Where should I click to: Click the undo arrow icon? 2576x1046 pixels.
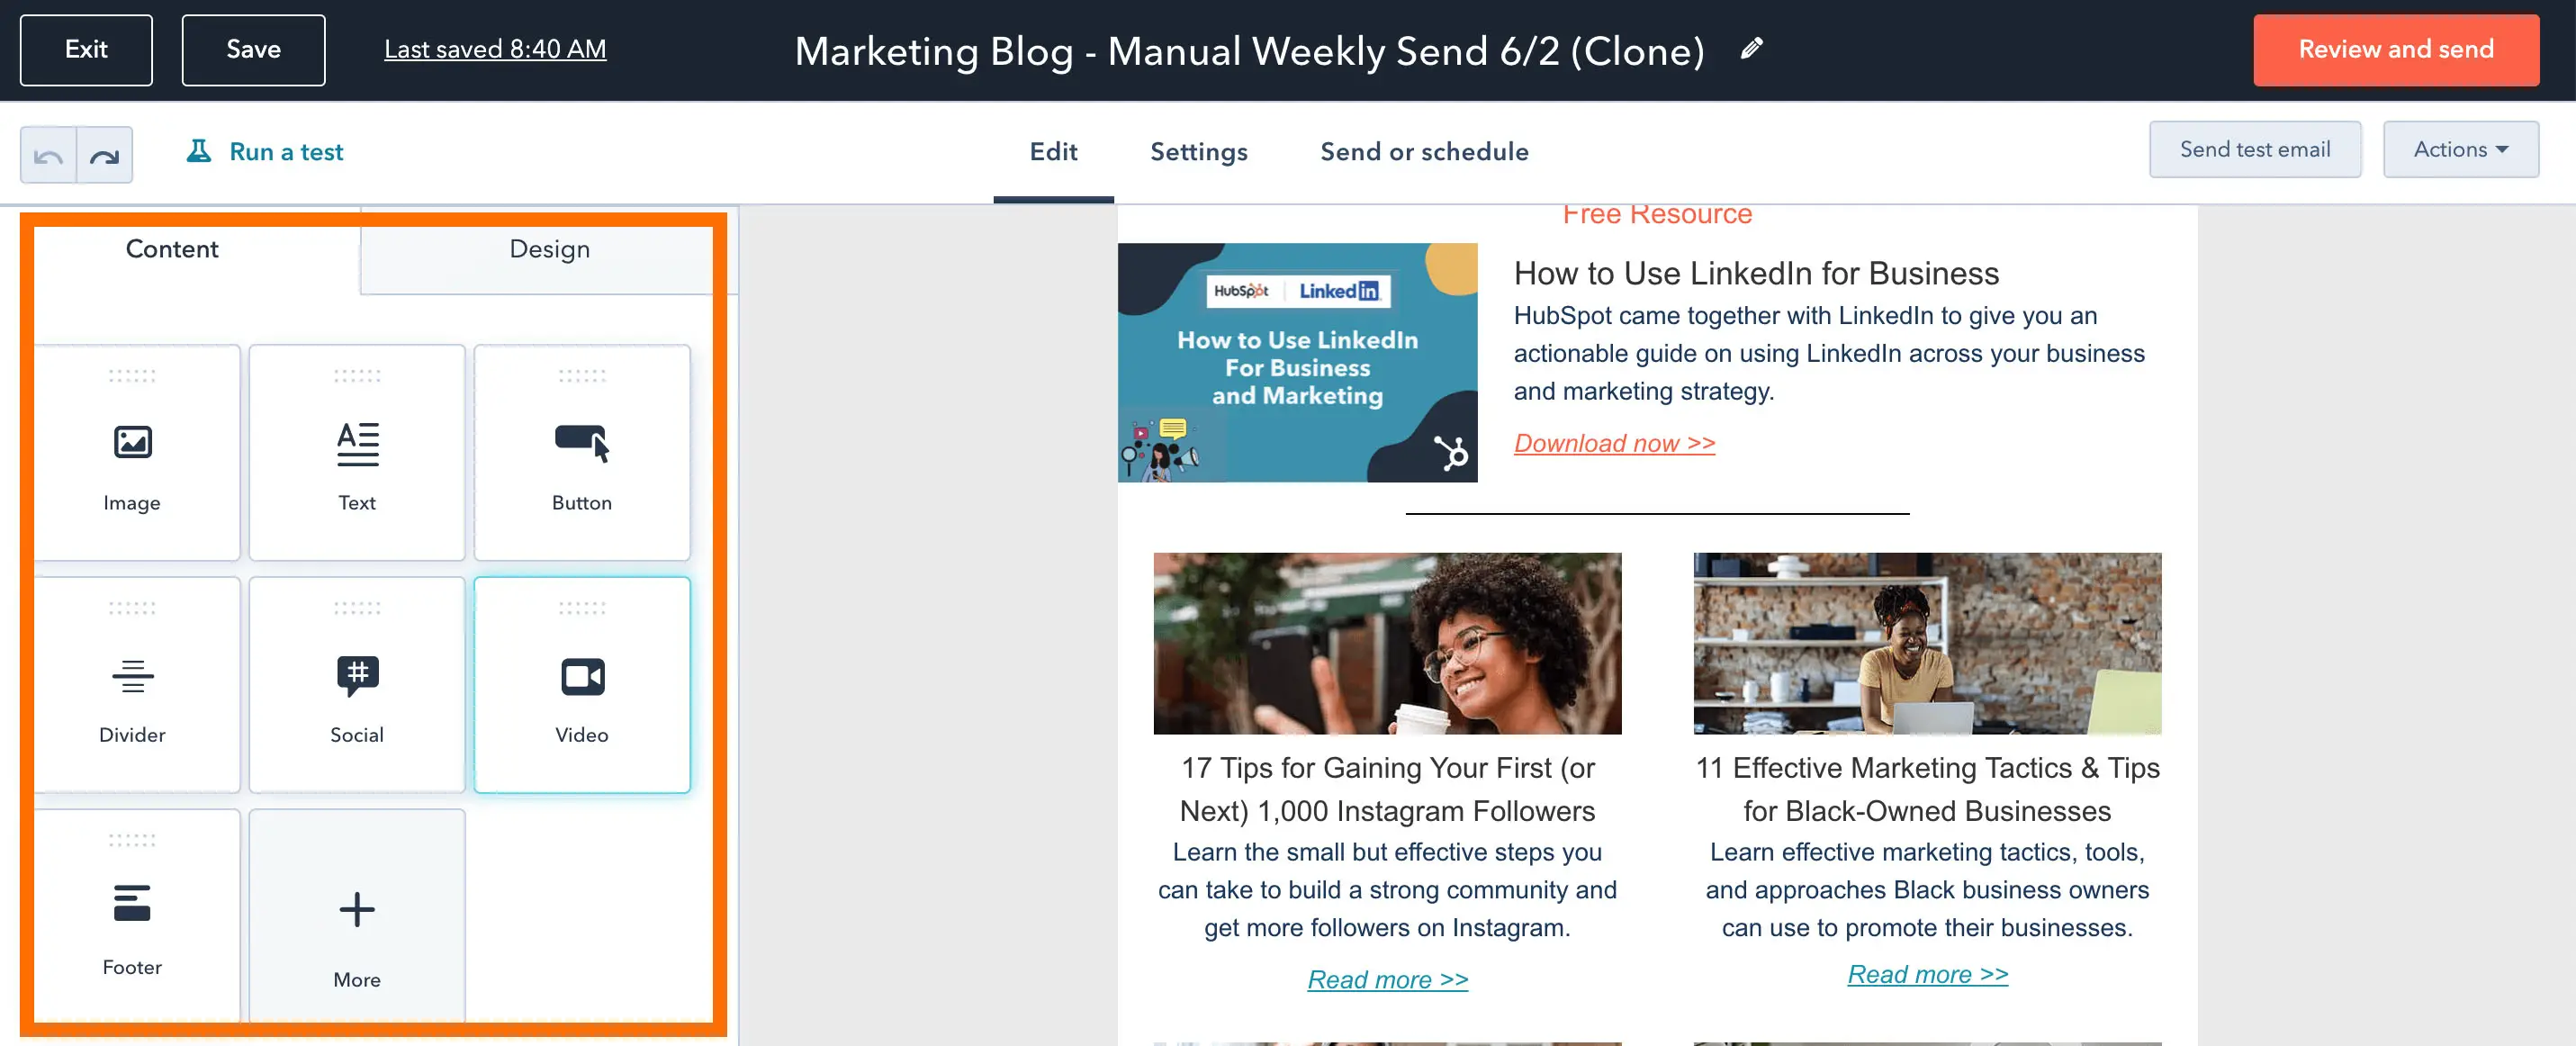(x=46, y=153)
